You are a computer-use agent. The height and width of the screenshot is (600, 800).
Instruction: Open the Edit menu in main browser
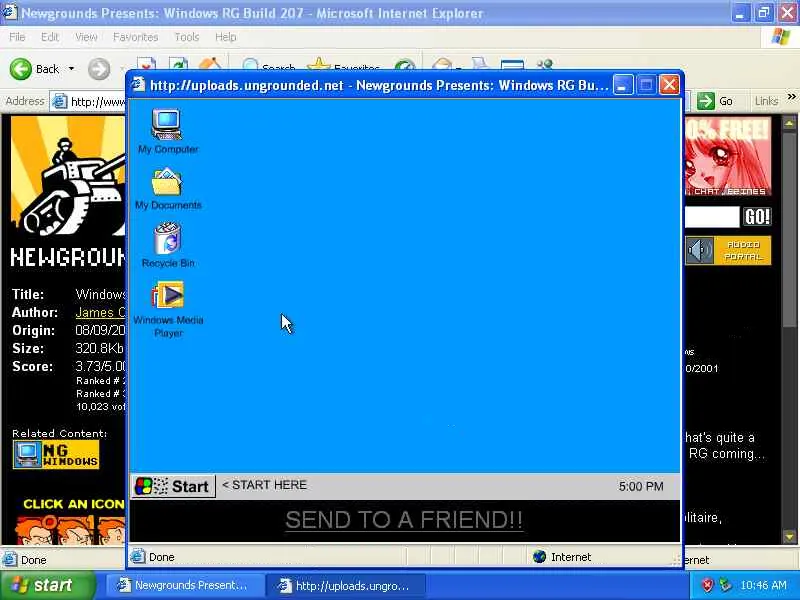click(x=49, y=37)
